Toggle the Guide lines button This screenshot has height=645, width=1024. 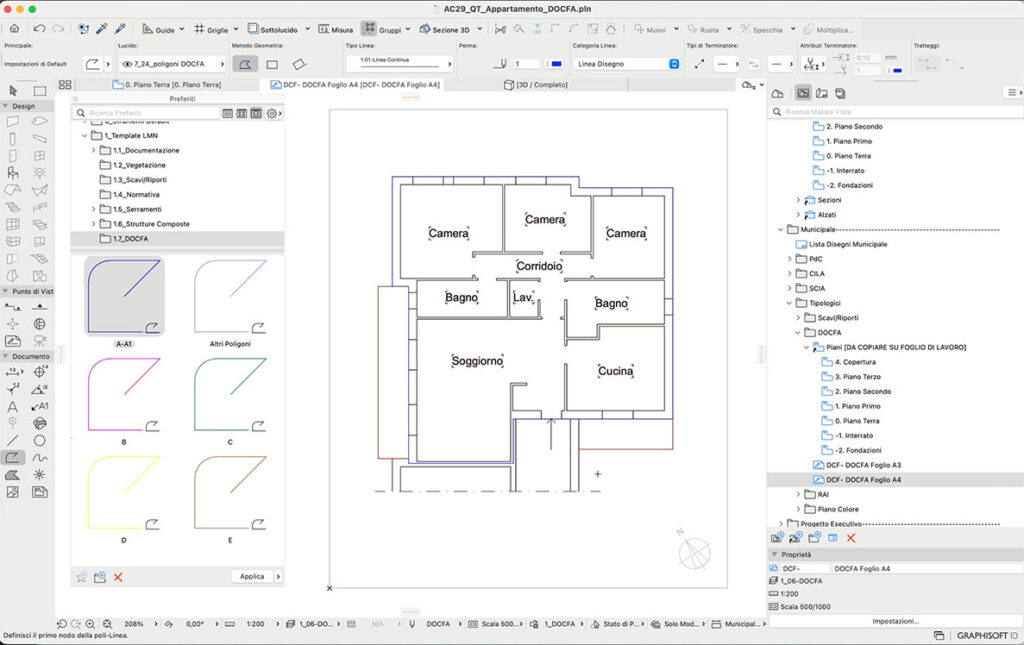[158, 29]
